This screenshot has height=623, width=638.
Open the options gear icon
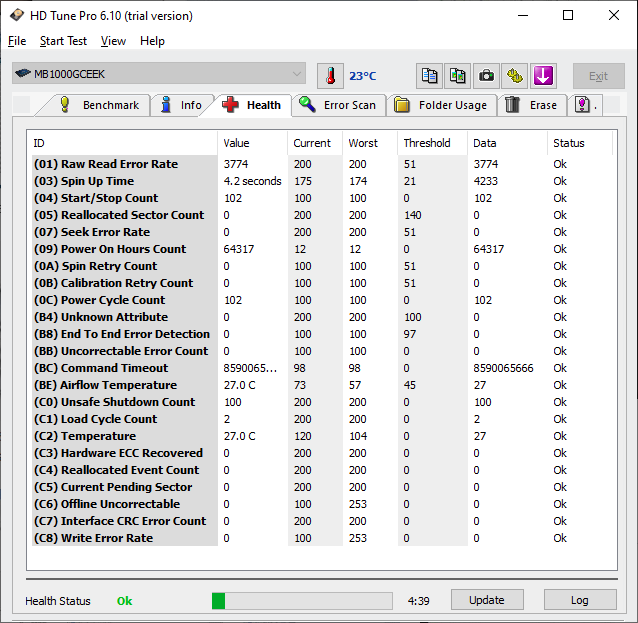point(515,76)
